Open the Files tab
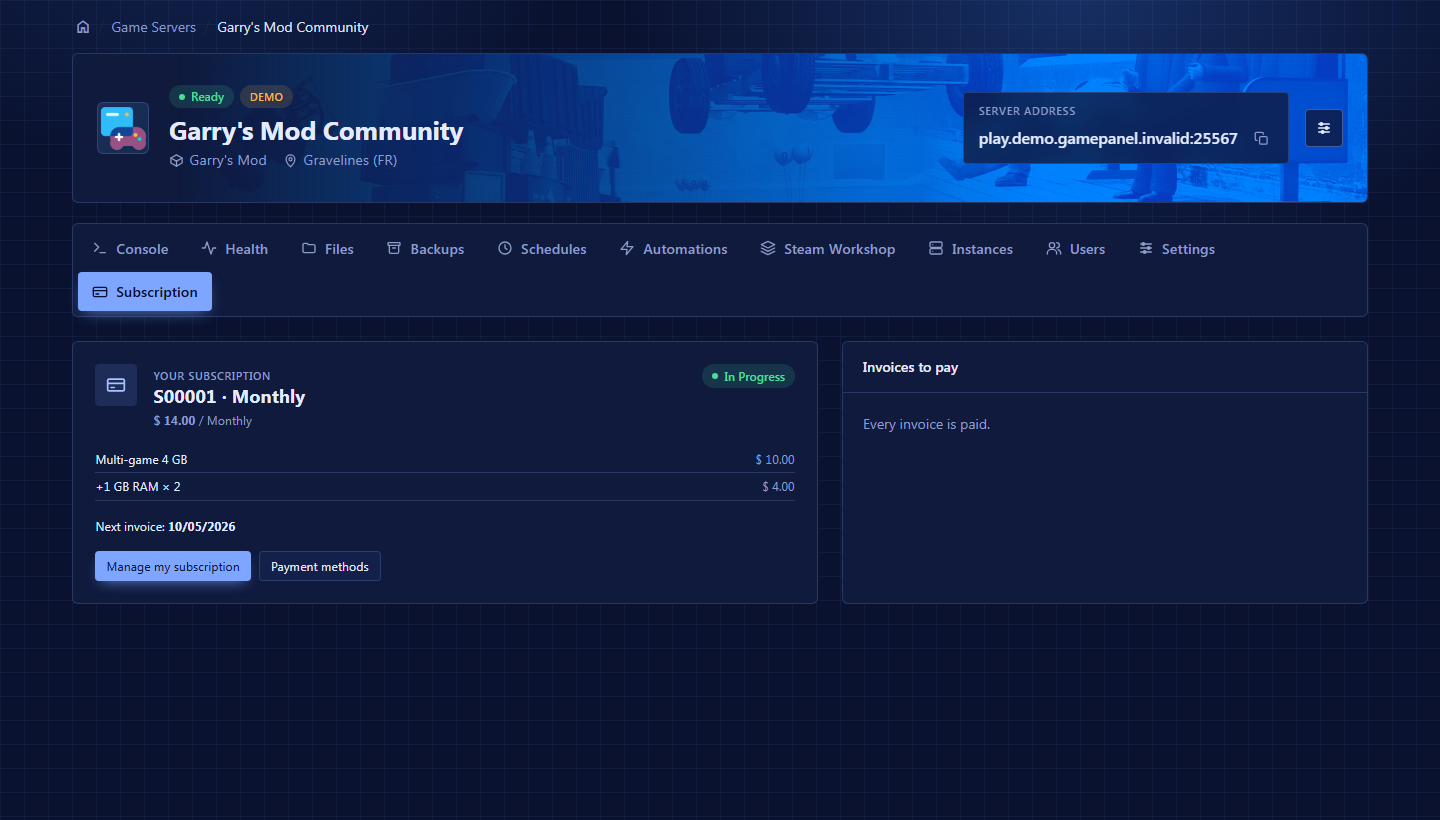Viewport: 1440px width, 820px height. pyautogui.click(x=328, y=249)
